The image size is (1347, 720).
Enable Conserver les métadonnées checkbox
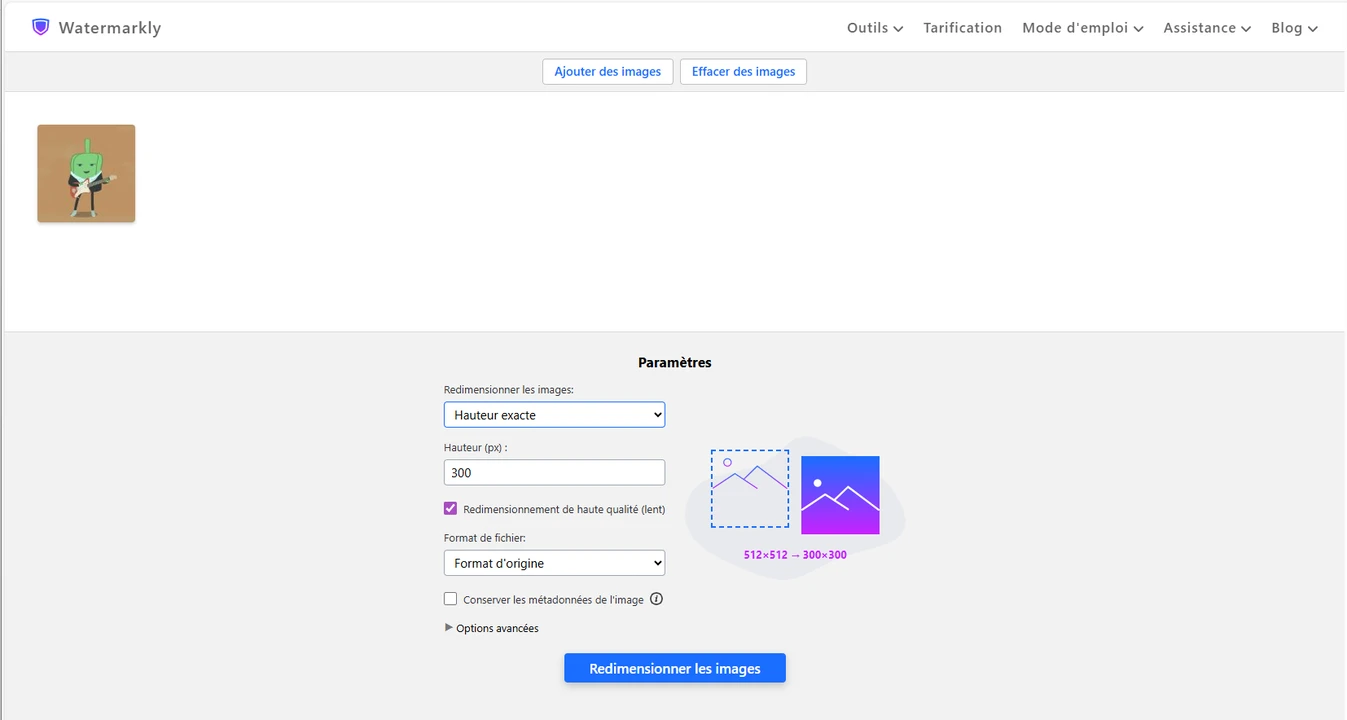450,599
